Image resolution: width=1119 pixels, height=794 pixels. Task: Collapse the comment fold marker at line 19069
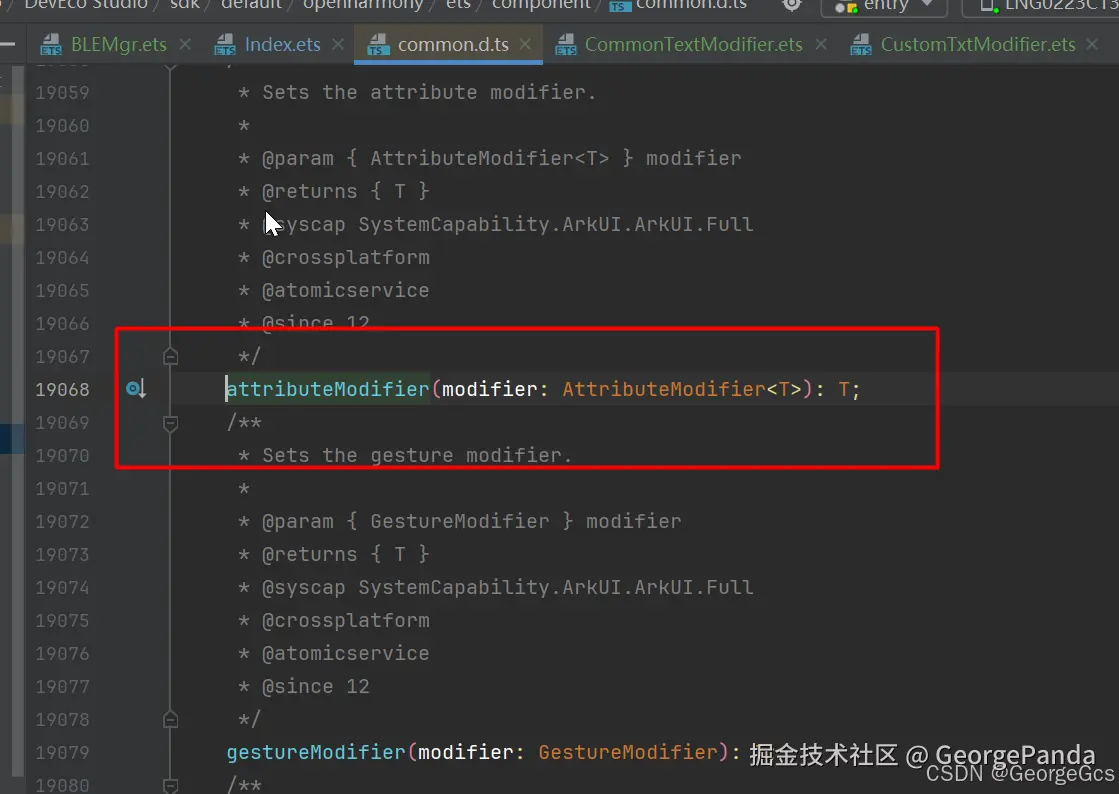(171, 423)
